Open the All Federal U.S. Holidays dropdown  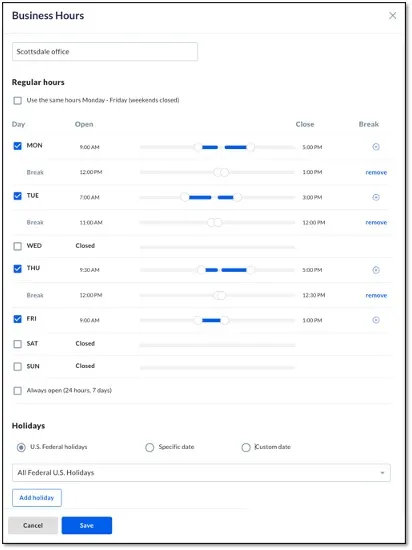[201, 472]
